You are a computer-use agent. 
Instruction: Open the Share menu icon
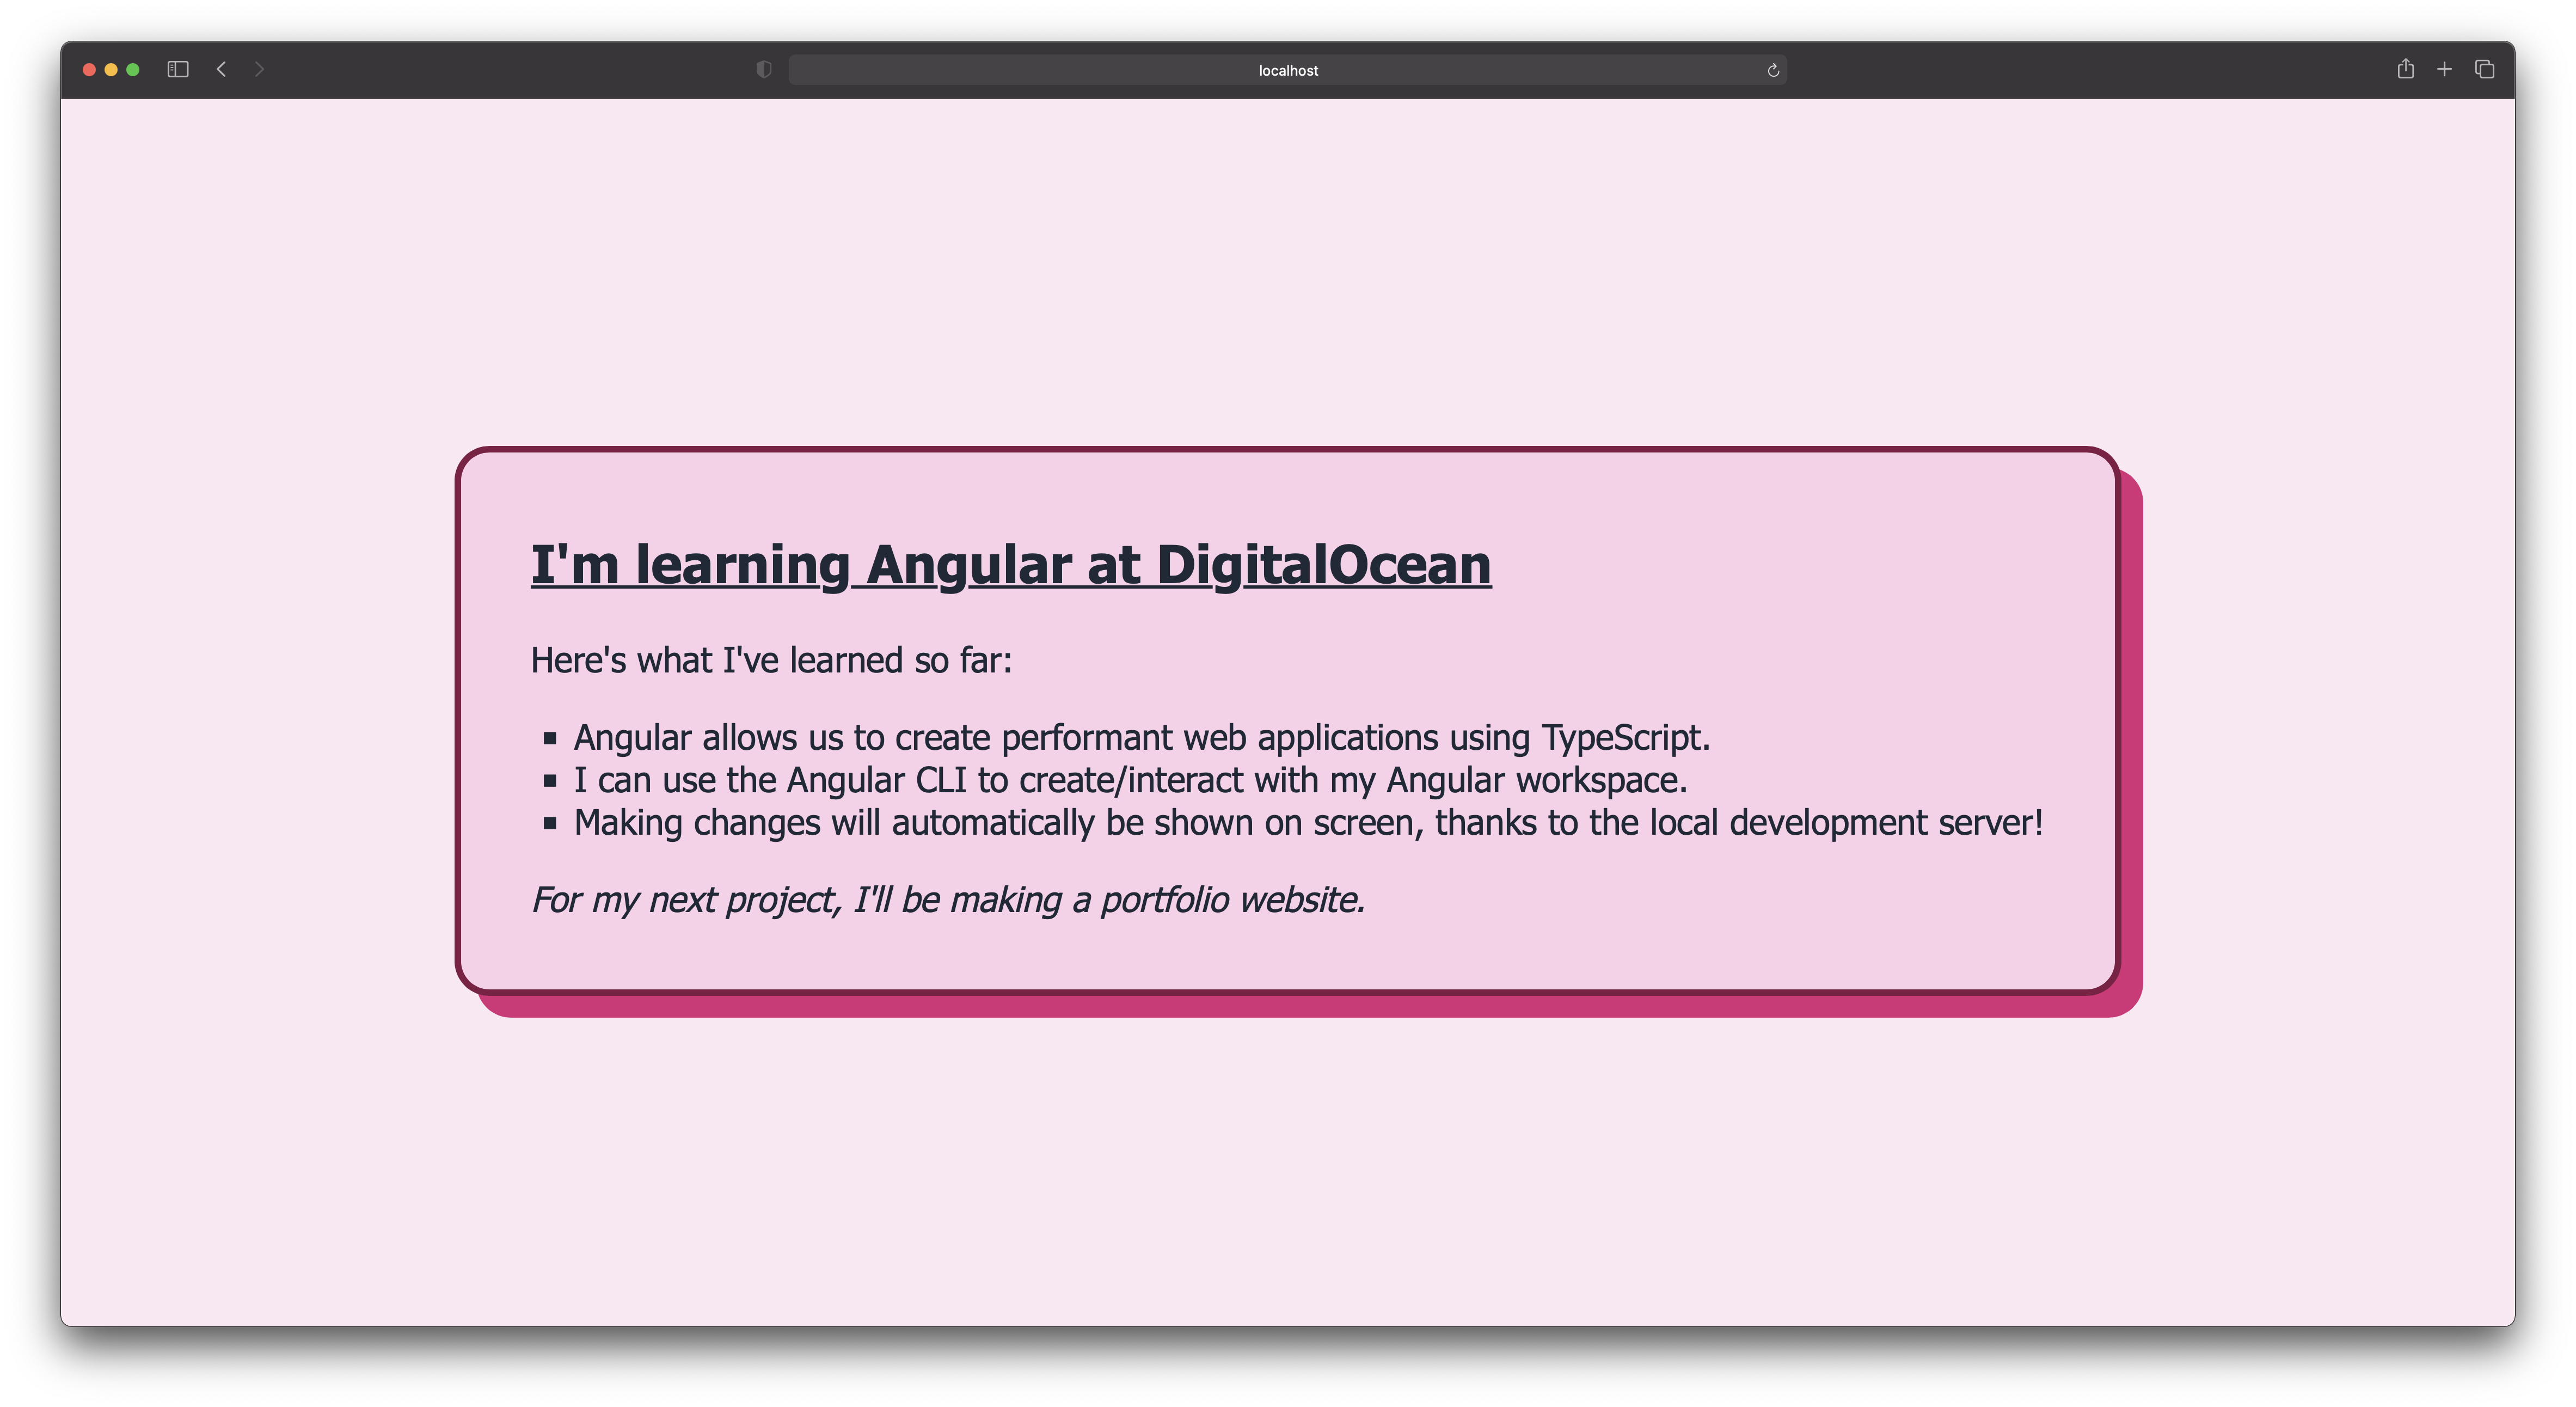pyautogui.click(x=2405, y=68)
